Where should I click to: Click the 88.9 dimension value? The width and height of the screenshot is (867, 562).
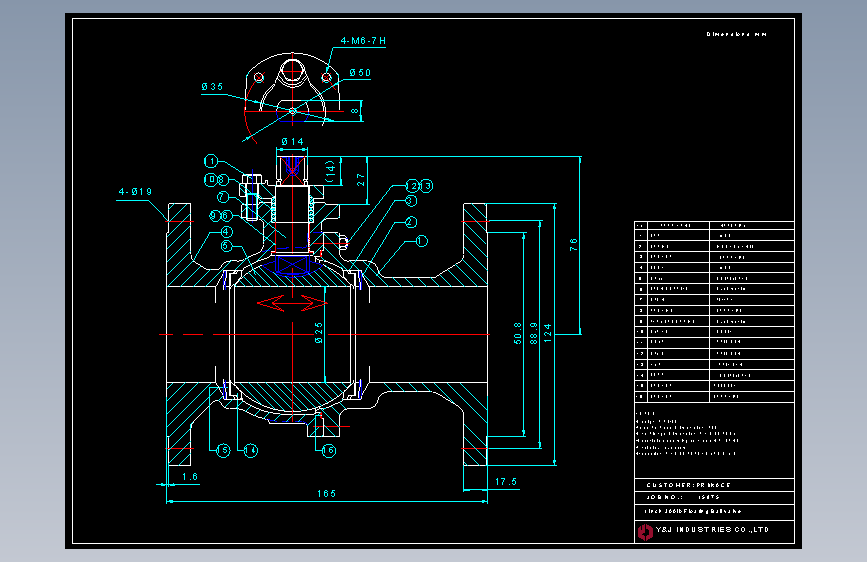coord(533,333)
